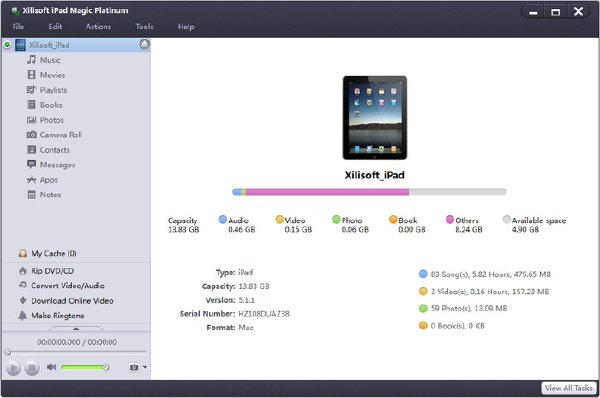Click the app logo in title bar
This screenshot has height=398, width=600.
(x=15, y=11)
